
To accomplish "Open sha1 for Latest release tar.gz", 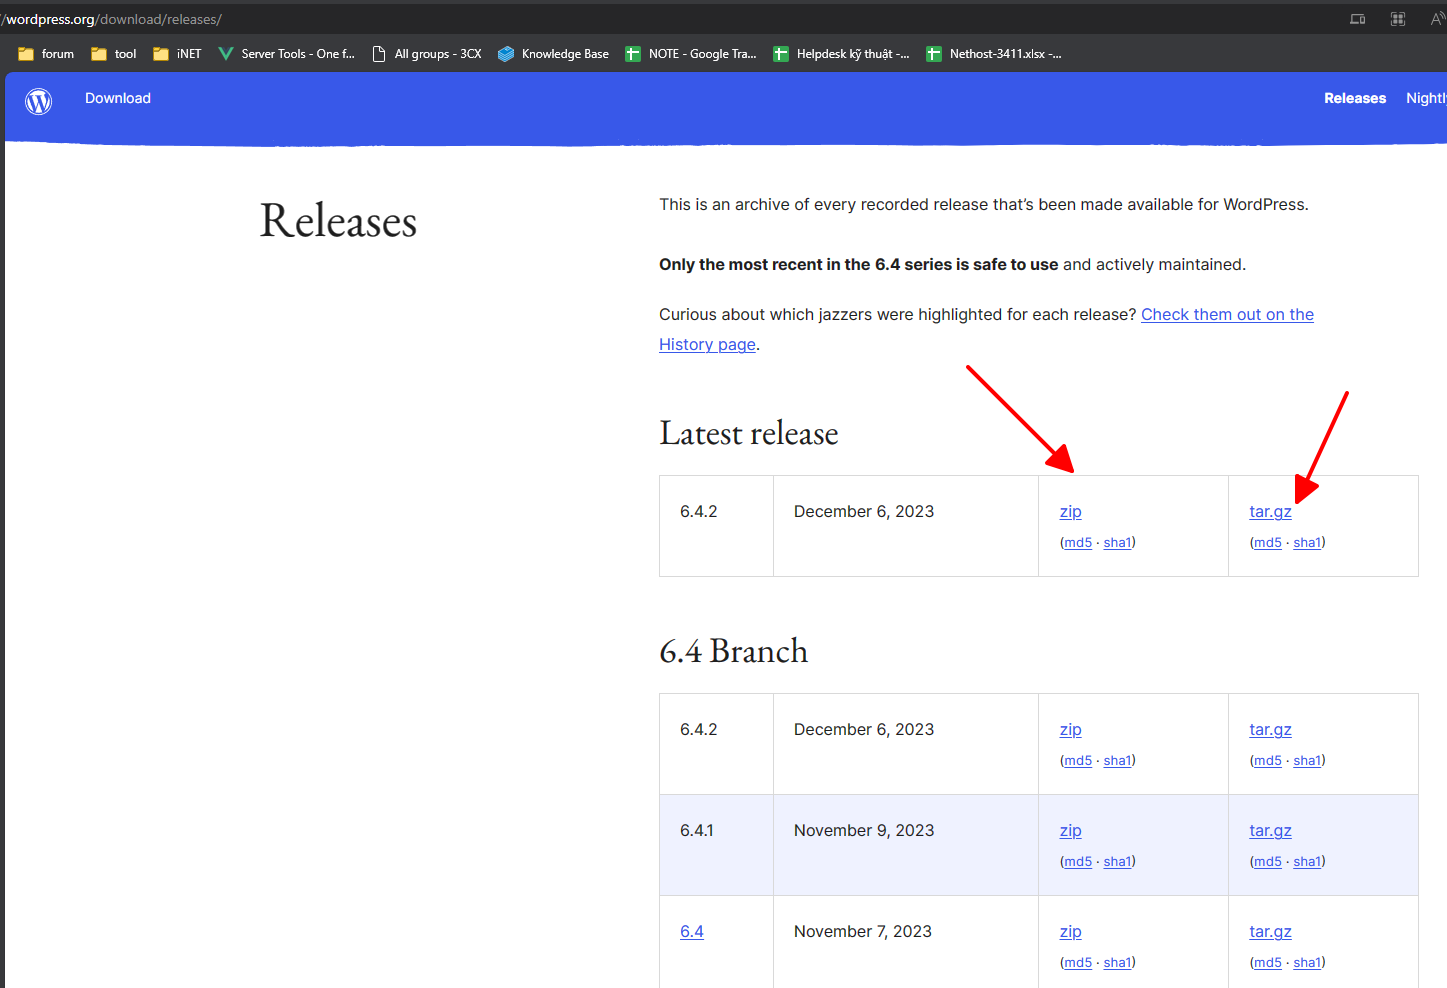I will (1307, 543).
